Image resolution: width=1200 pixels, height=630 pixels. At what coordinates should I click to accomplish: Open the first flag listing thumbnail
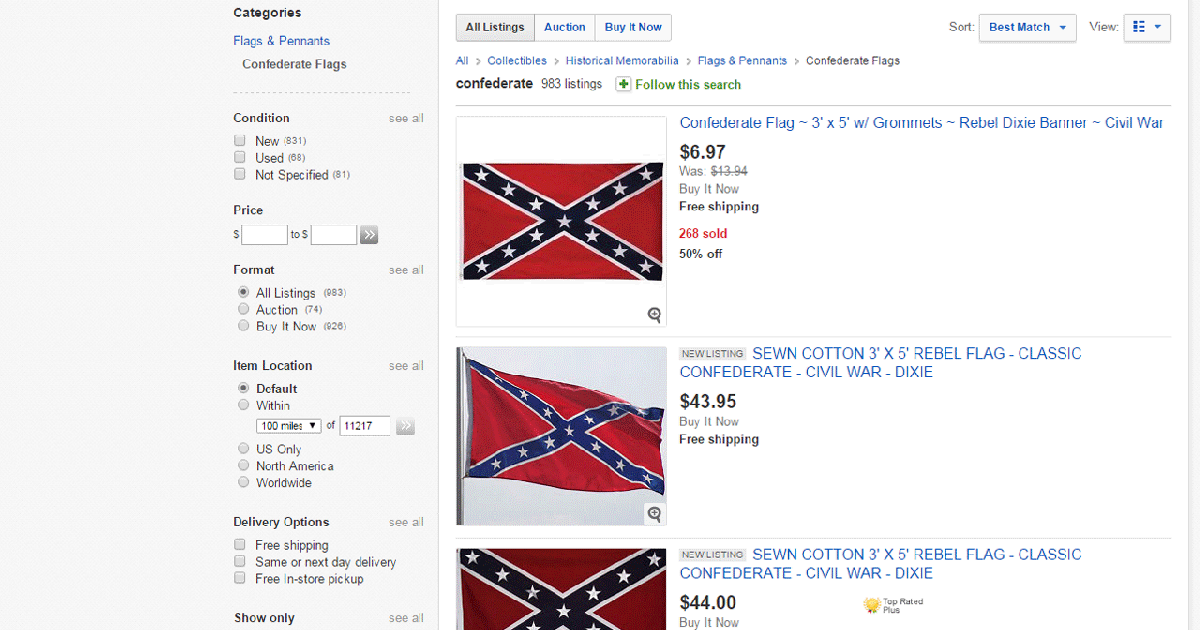pos(561,222)
